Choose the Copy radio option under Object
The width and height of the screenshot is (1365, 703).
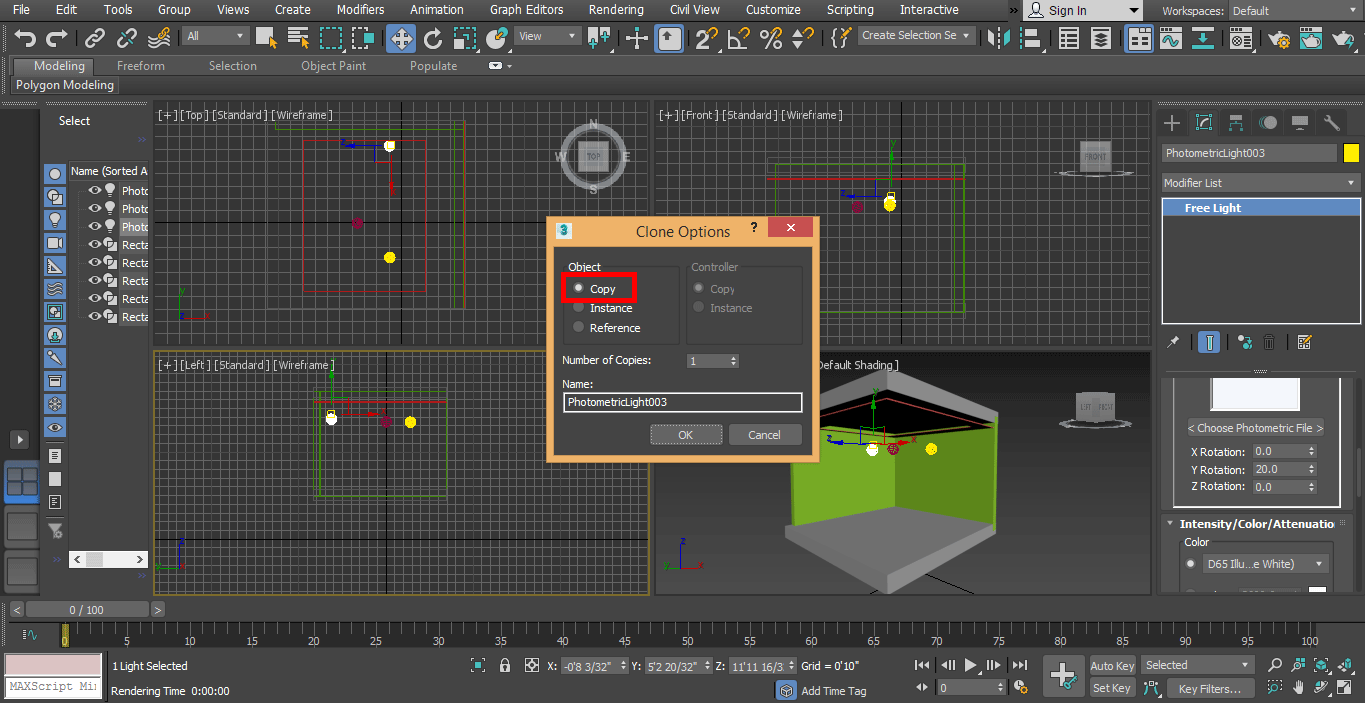point(579,288)
